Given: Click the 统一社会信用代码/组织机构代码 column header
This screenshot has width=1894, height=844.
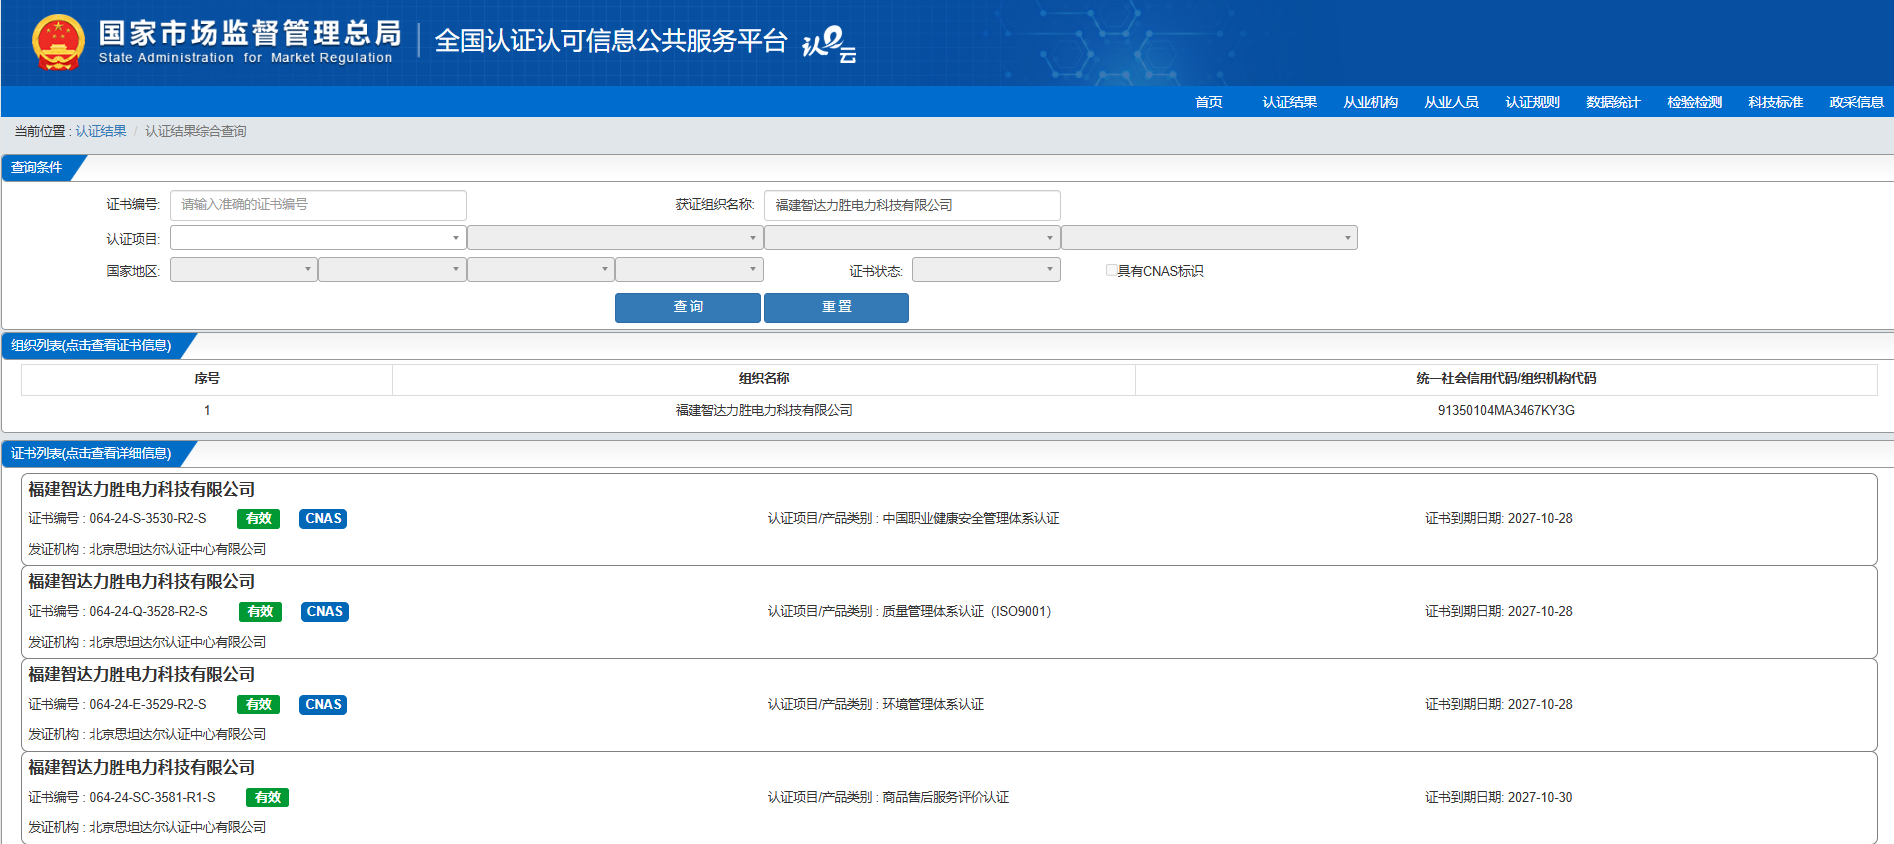Looking at the screenshot, I should click(x=1506, y=378).
